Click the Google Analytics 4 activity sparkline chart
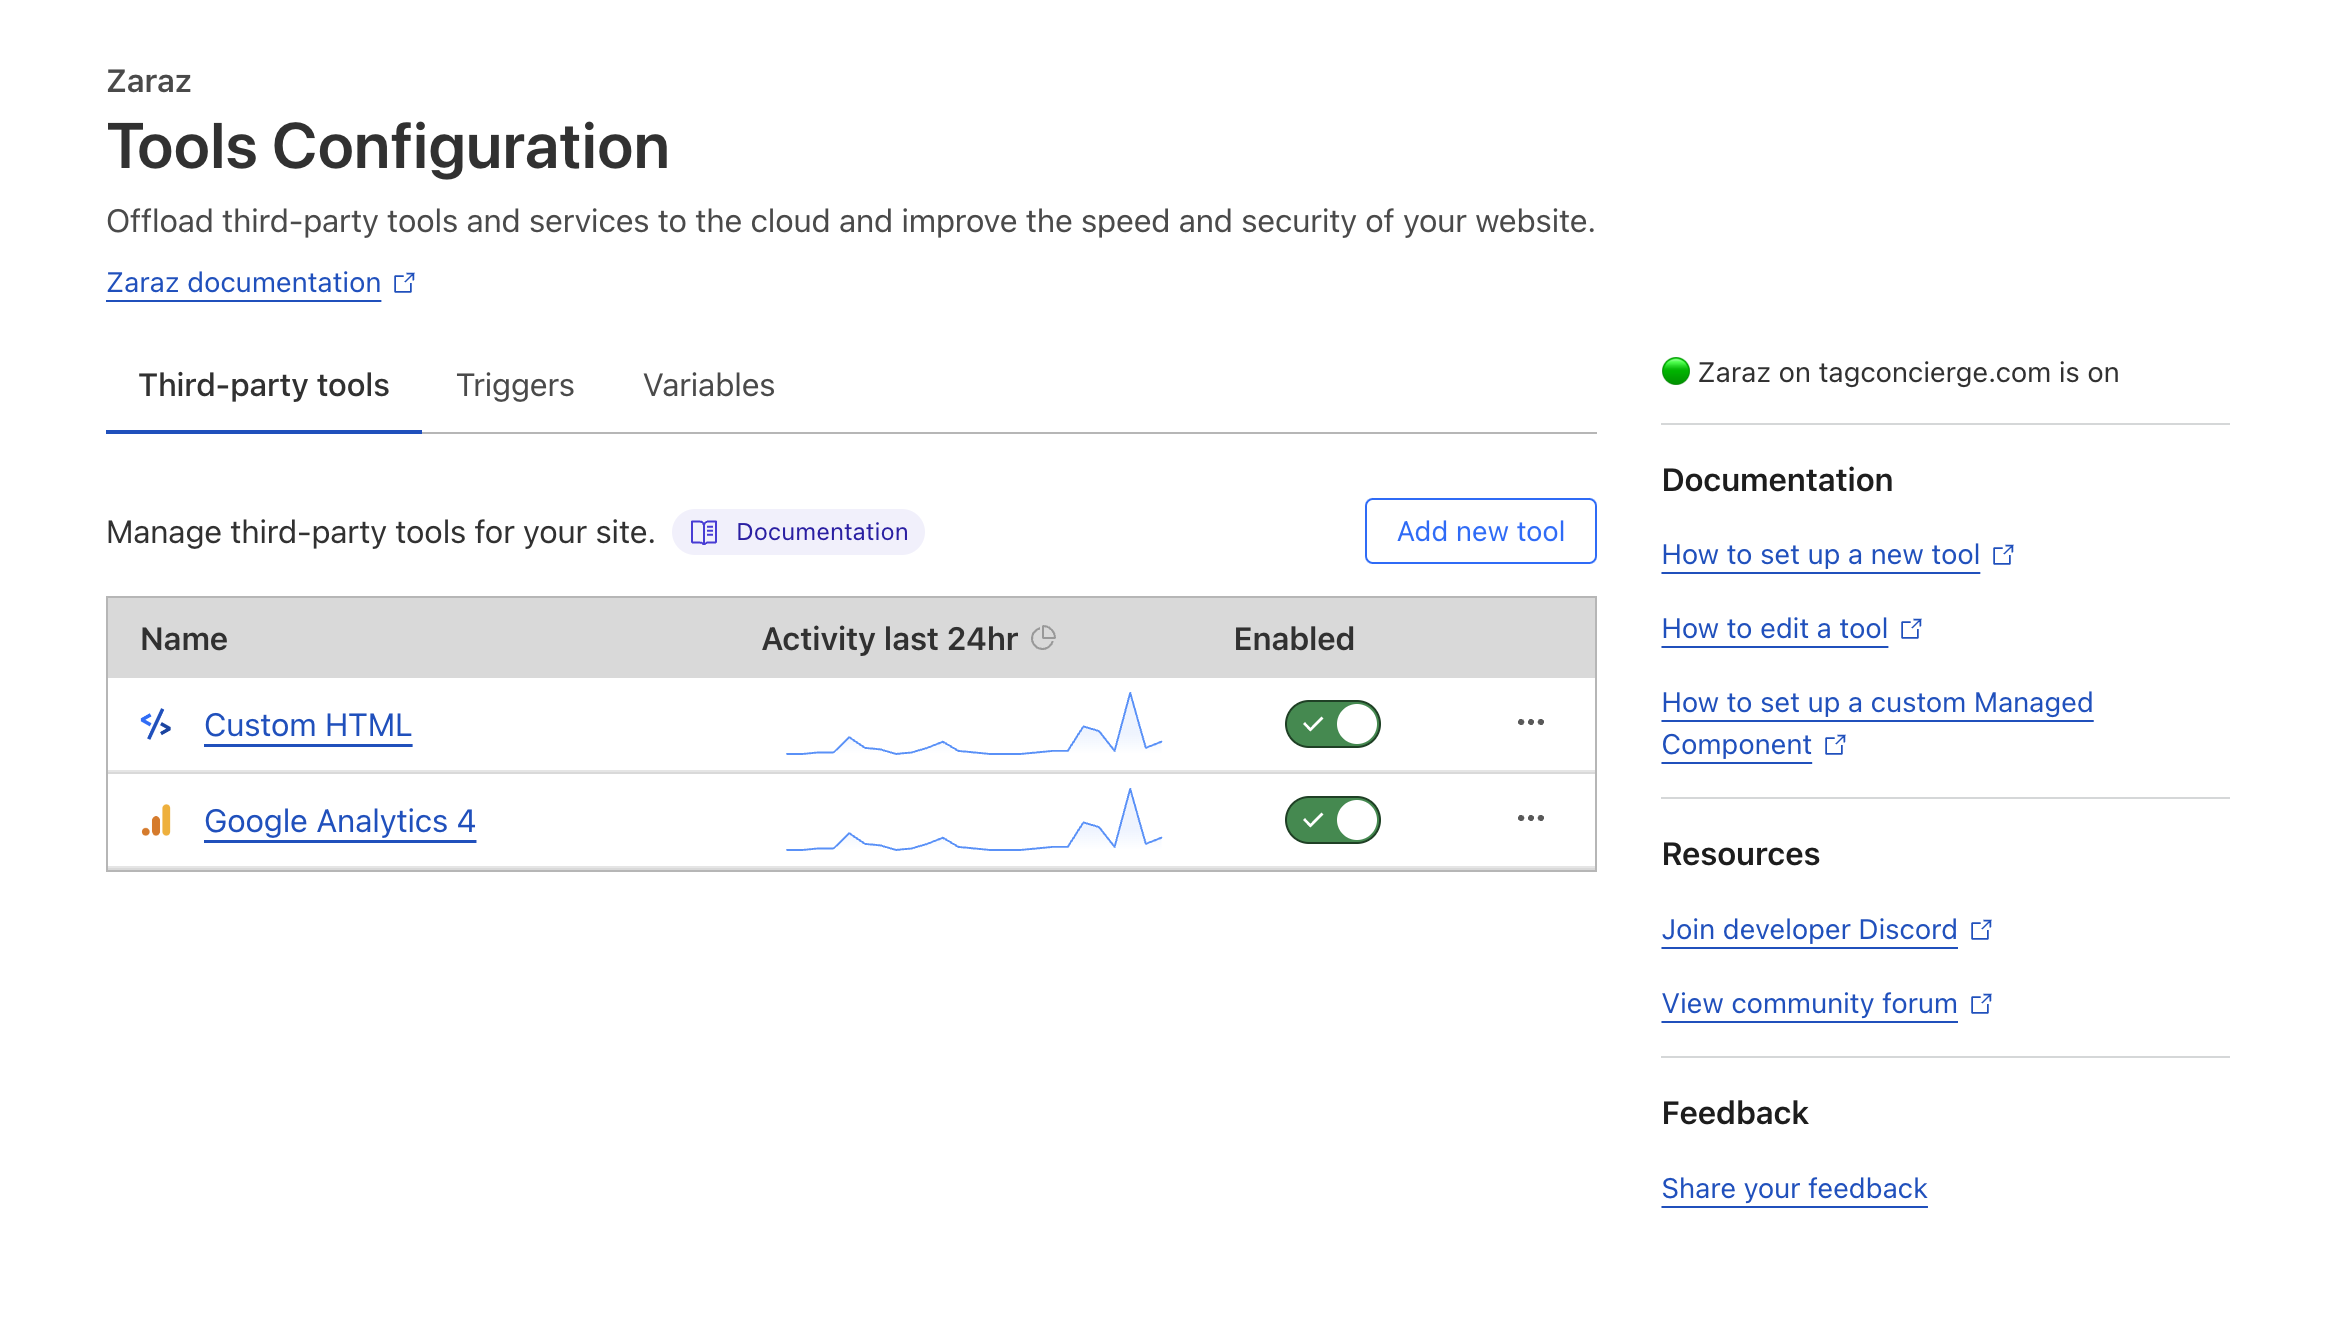Screen dimensions: 2340x1328 tap(974, 819)
